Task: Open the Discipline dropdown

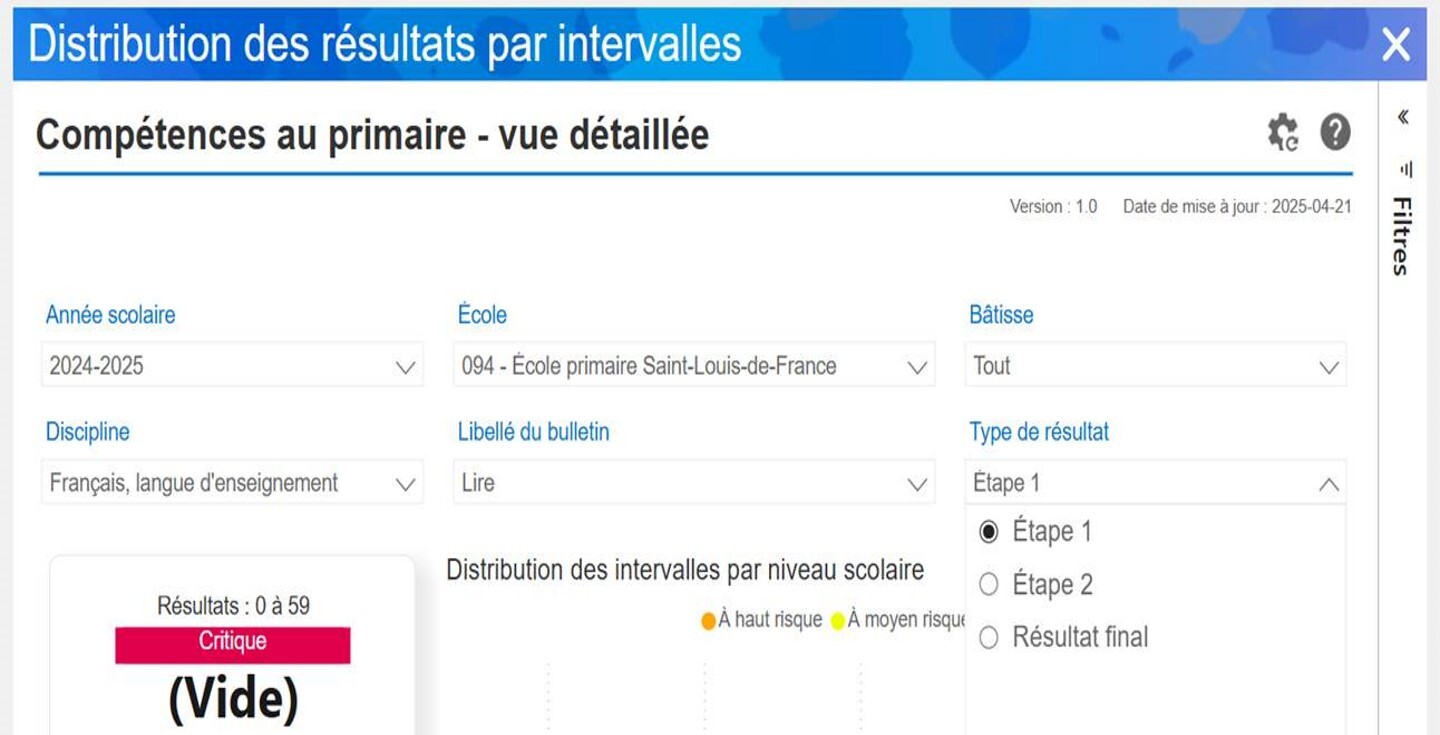Action: pyautogui.click(x=232, y=483)
